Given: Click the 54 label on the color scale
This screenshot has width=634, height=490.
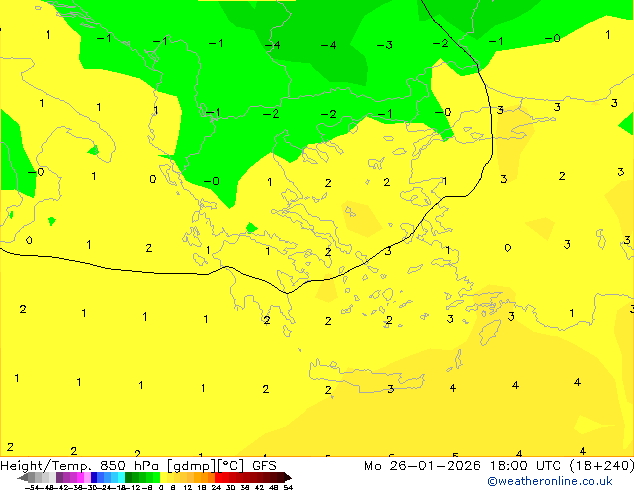Looking at the screenshot, I should pos(288,488).
